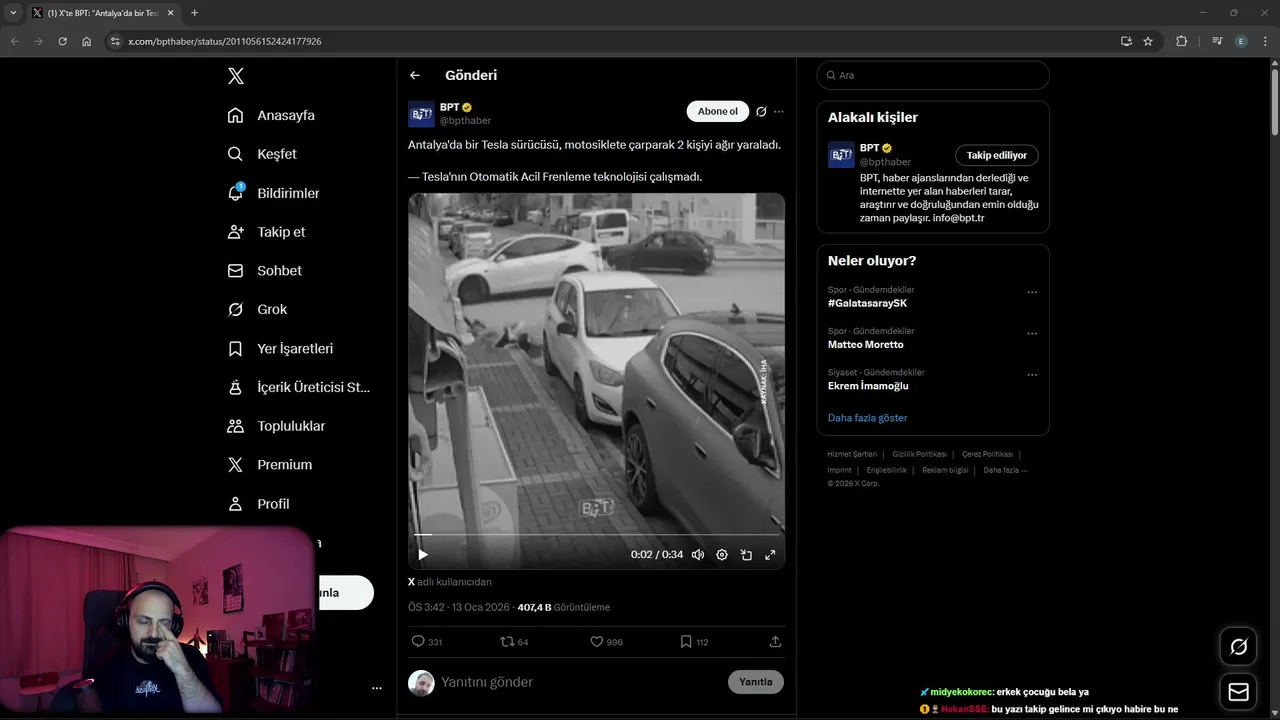Click the browser home button
1280x720 pixels.
tap(87, 41)
